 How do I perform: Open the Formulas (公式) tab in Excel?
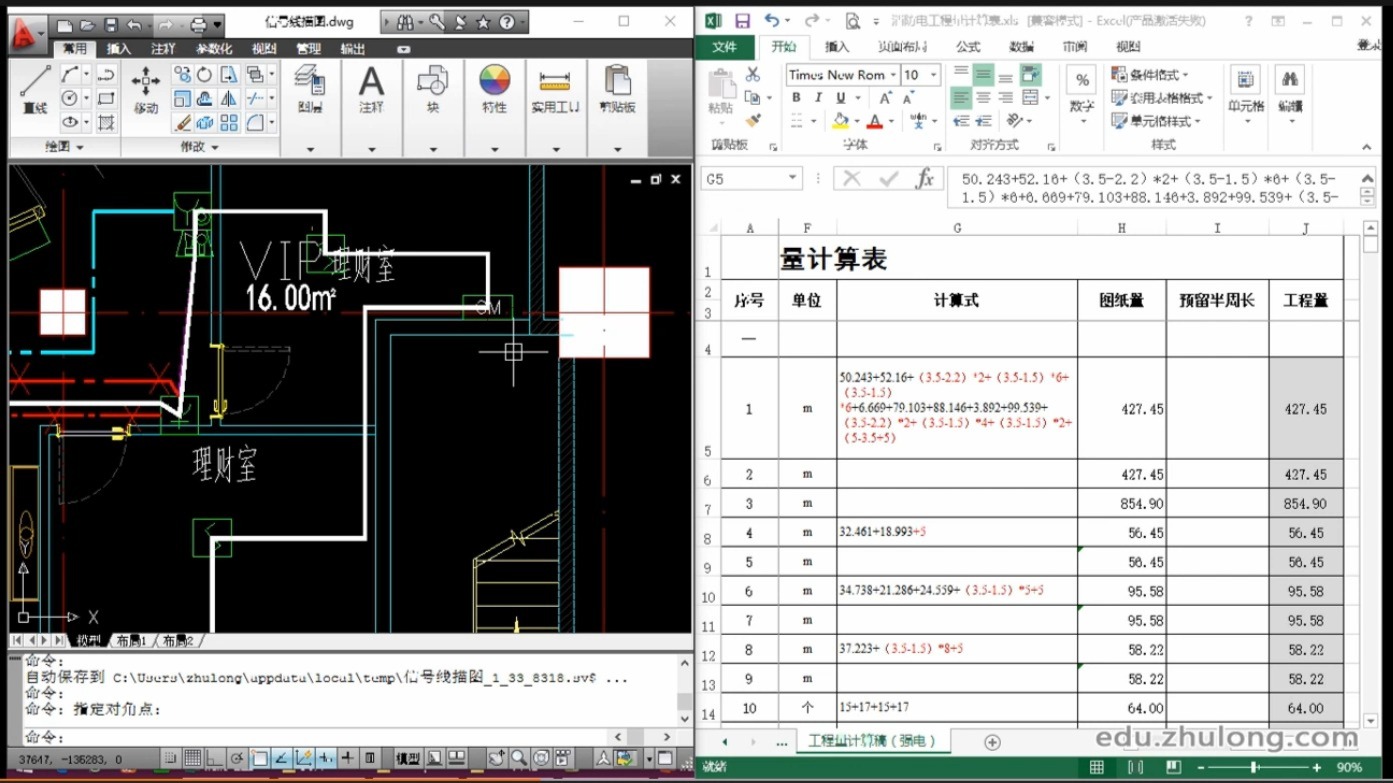point(968,46)
